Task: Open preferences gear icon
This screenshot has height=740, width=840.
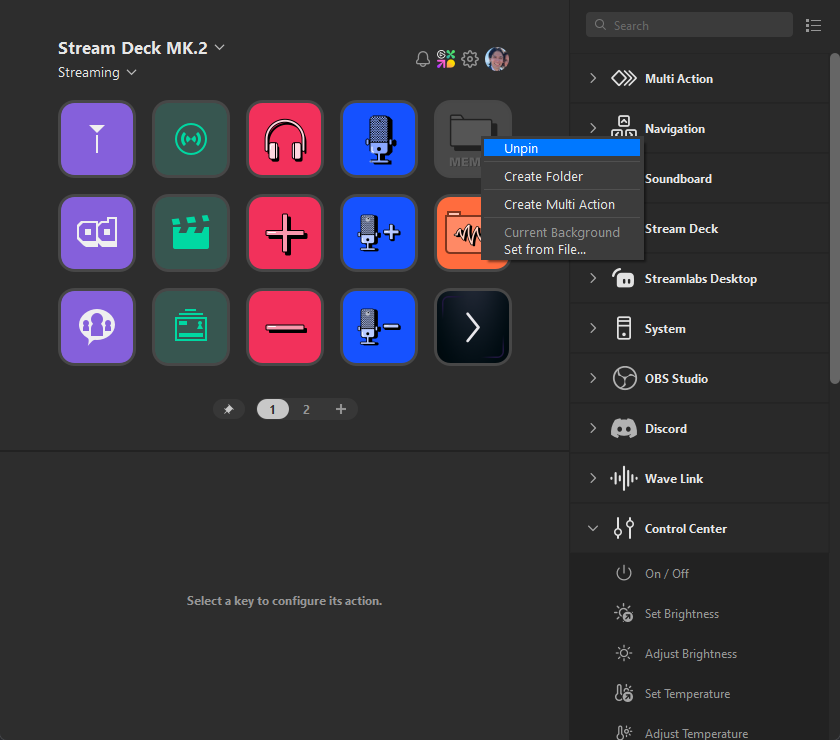Action: click(x=470, y=59)
